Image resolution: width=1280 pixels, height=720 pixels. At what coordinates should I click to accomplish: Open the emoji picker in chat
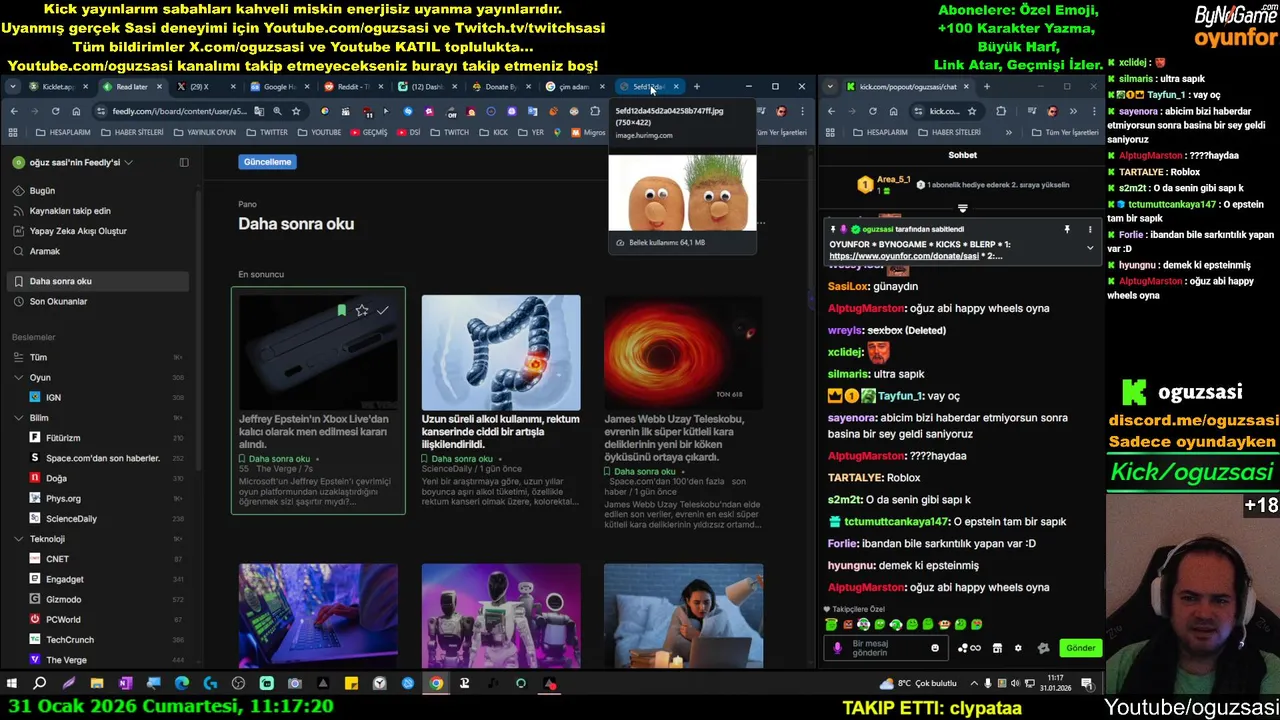935,648
